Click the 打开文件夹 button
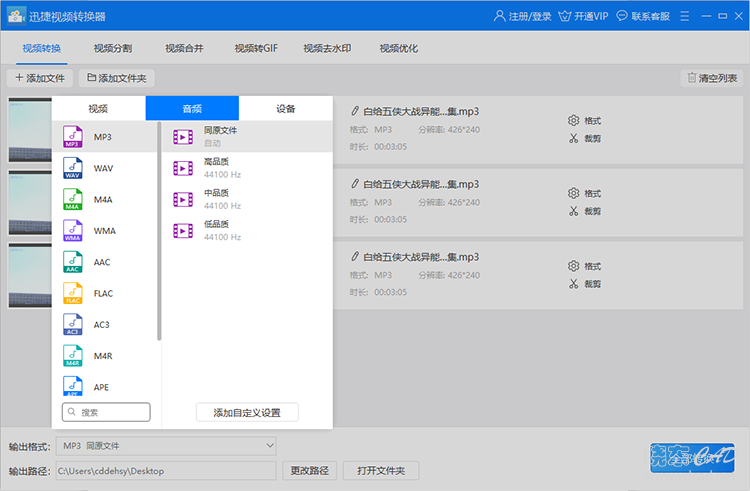This screenshot has height=491, width=750. pyautogui.click(x=381, y=470)
